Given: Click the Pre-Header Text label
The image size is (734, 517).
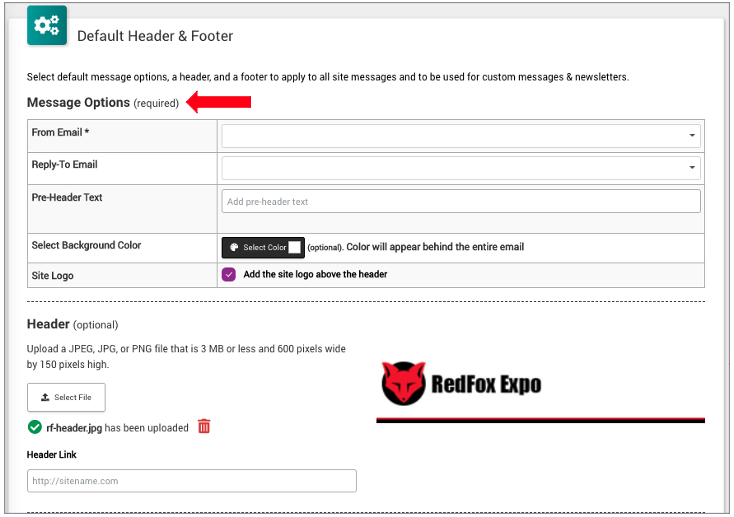Looking at the screenshot, I should coord(67,198).
